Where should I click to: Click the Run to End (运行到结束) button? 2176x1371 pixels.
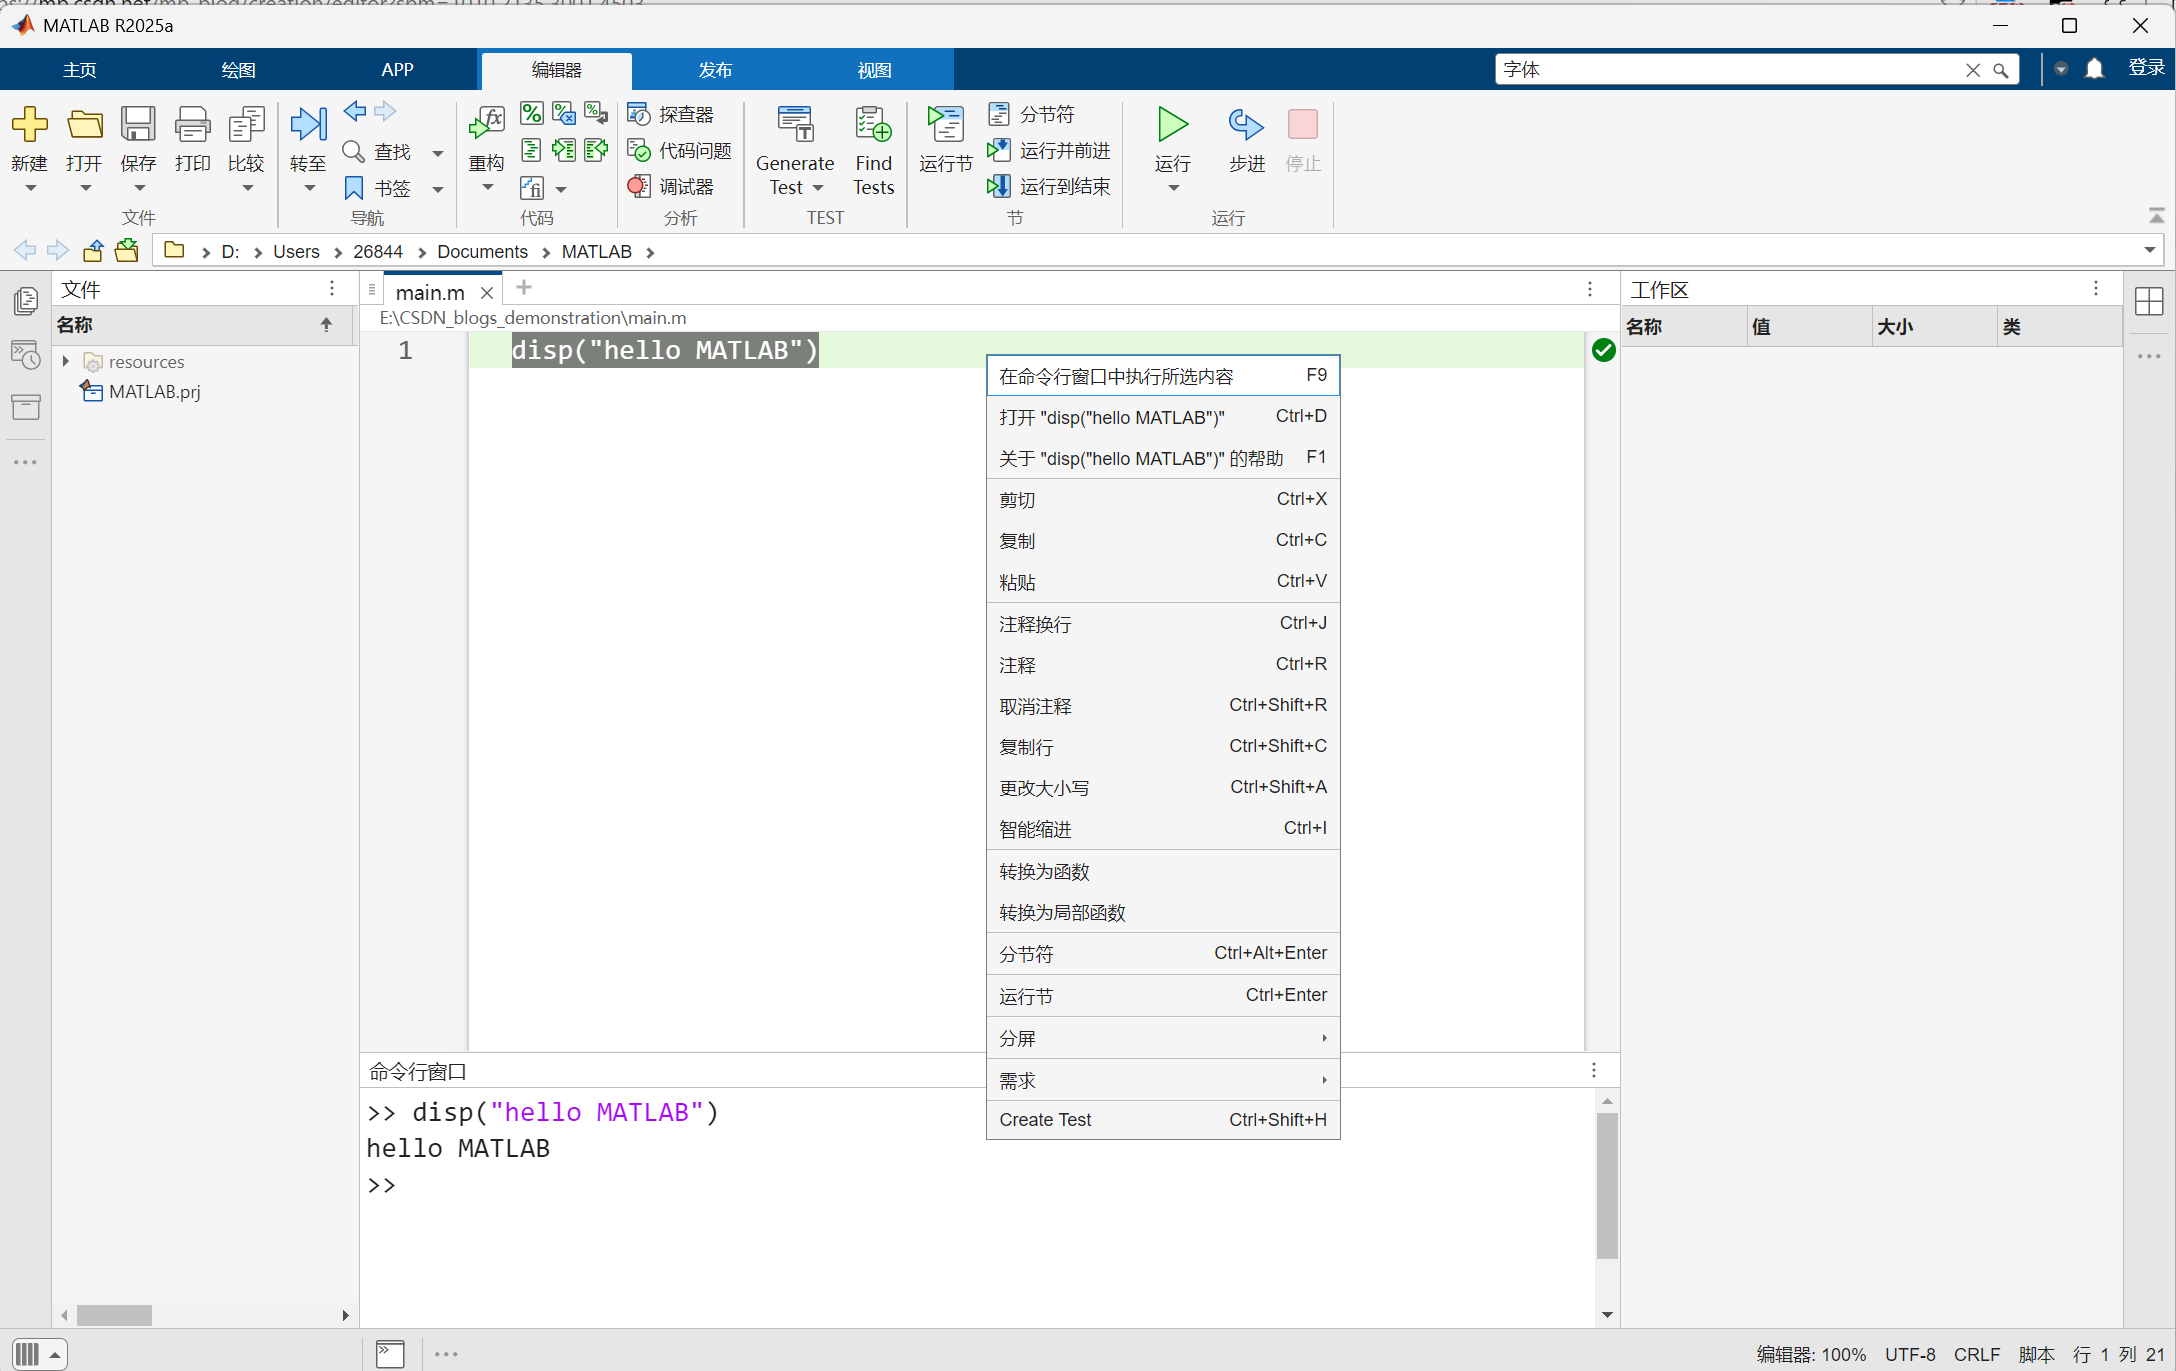pyautogui.click(x=1050, y=186)
